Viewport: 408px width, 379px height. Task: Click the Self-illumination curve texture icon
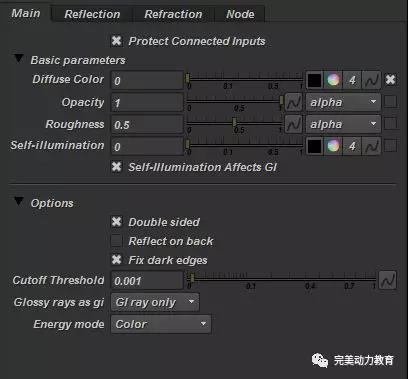371,146
